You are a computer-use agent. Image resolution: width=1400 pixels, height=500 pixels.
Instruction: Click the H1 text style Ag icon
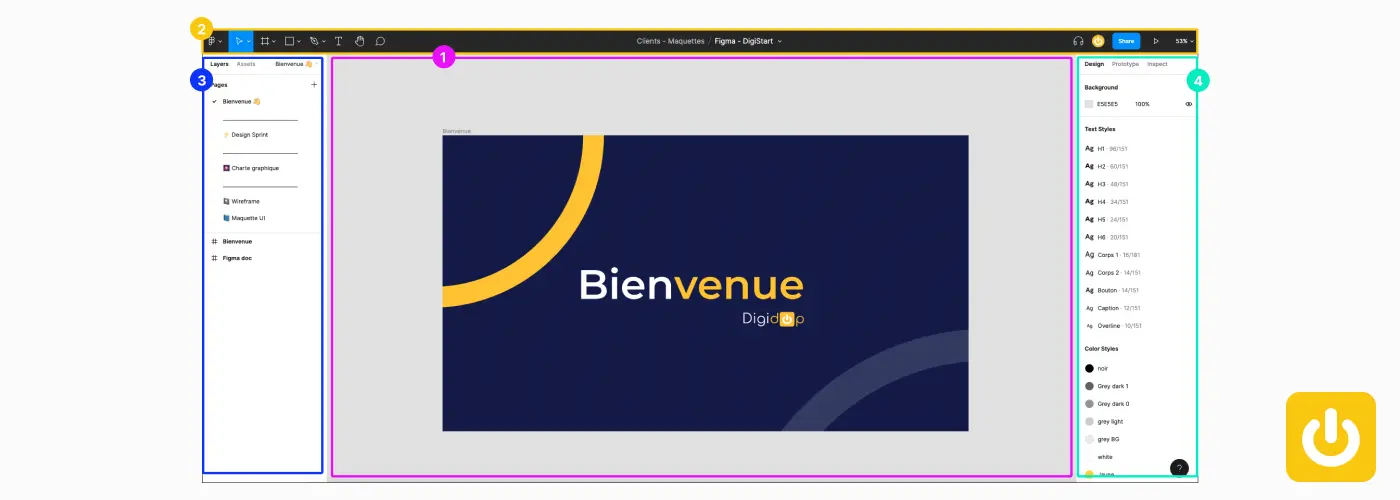[1089, 148]
